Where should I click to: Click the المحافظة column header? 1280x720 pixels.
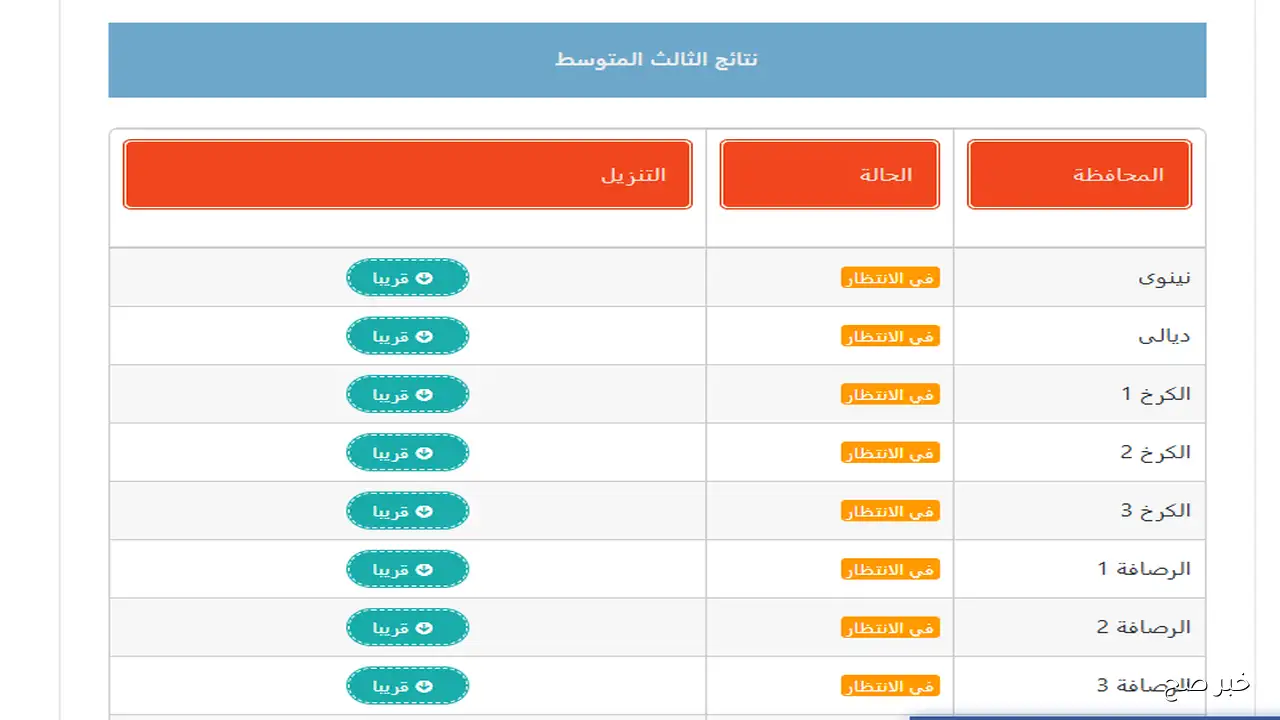(1079, 175)
